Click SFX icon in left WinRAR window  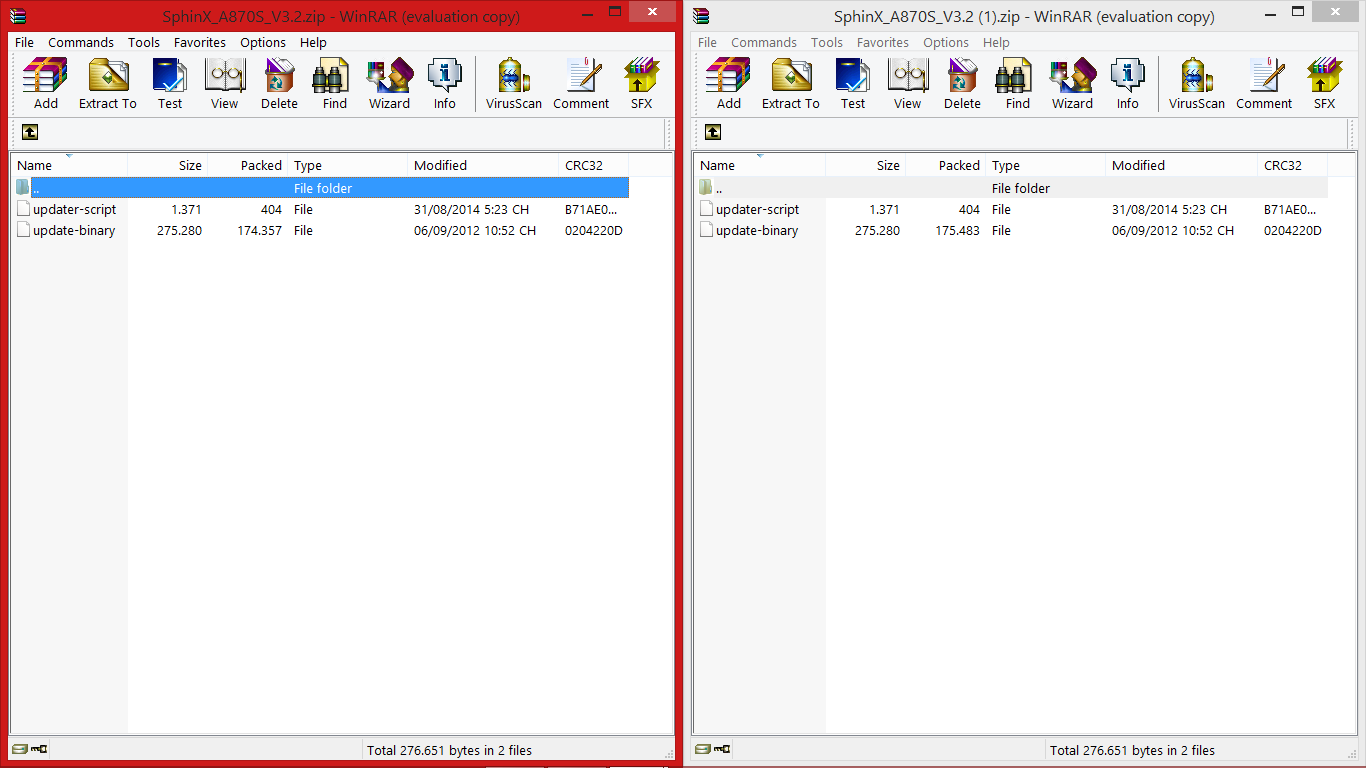(x=641, y=84)
